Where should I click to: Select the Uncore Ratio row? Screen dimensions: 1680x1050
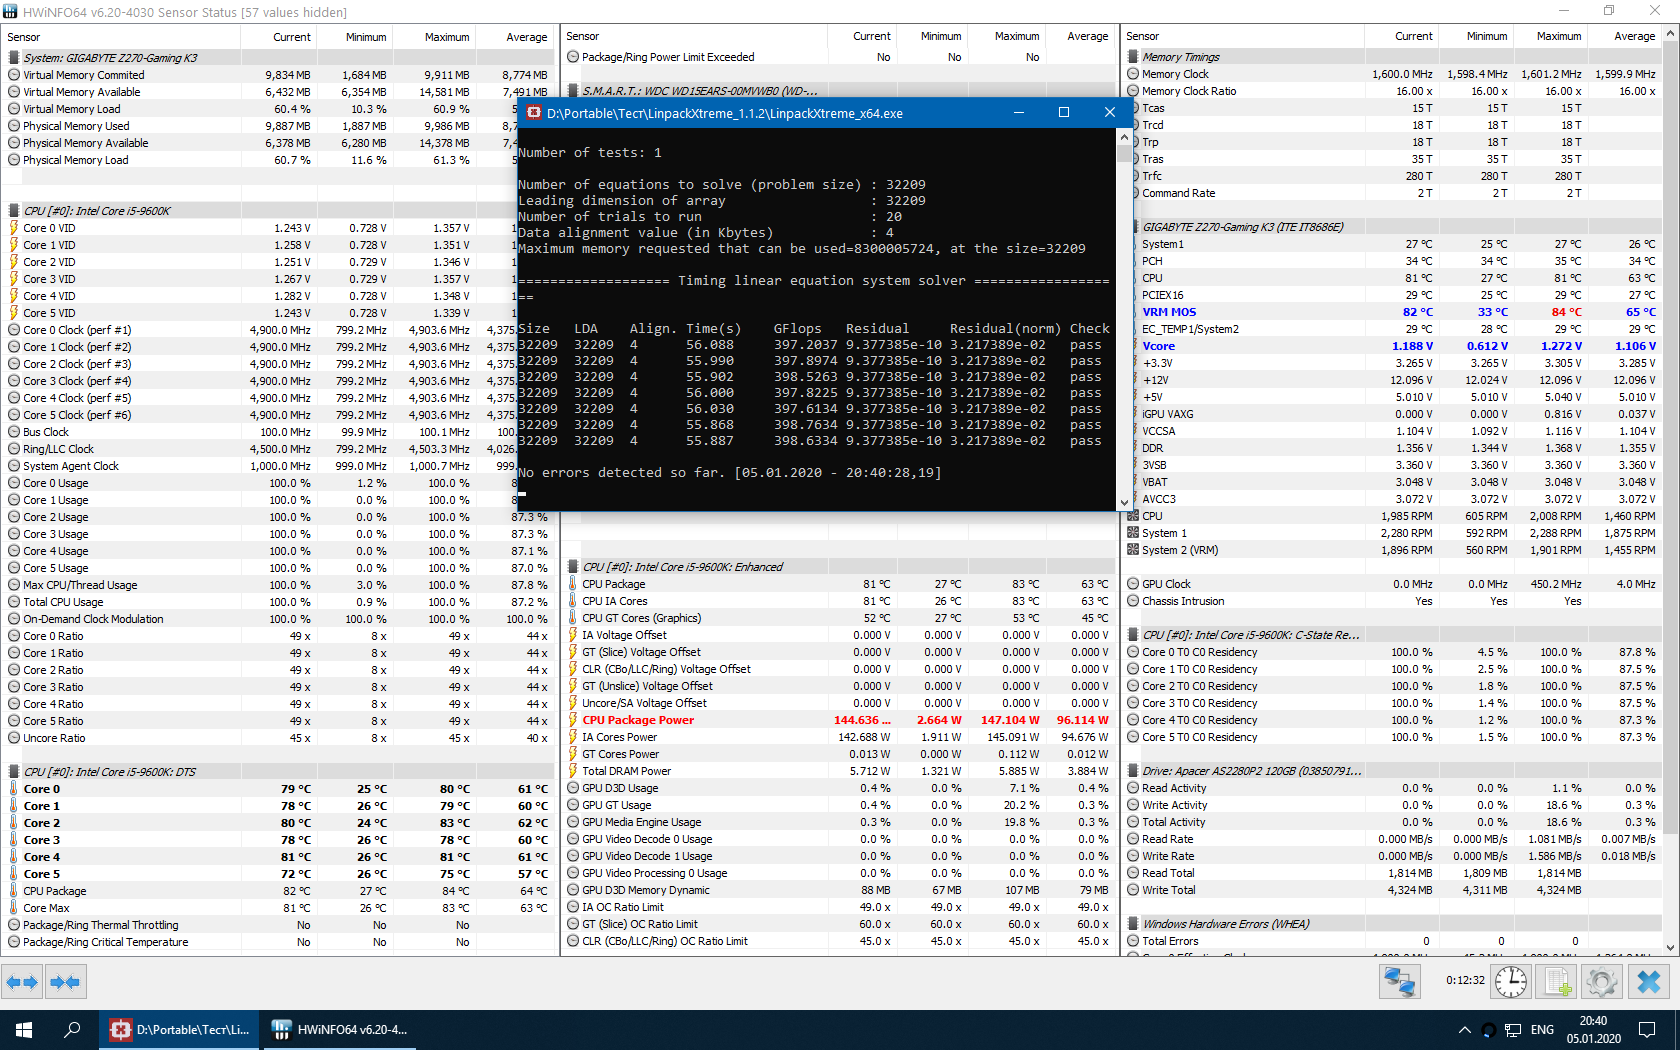(278, 738)
